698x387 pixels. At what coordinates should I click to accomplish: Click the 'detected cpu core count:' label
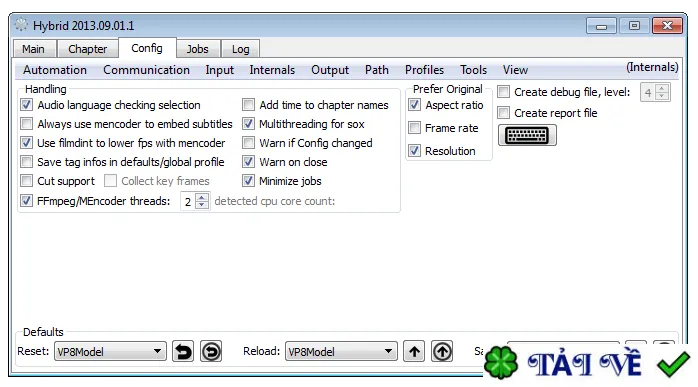pos(275,201)
